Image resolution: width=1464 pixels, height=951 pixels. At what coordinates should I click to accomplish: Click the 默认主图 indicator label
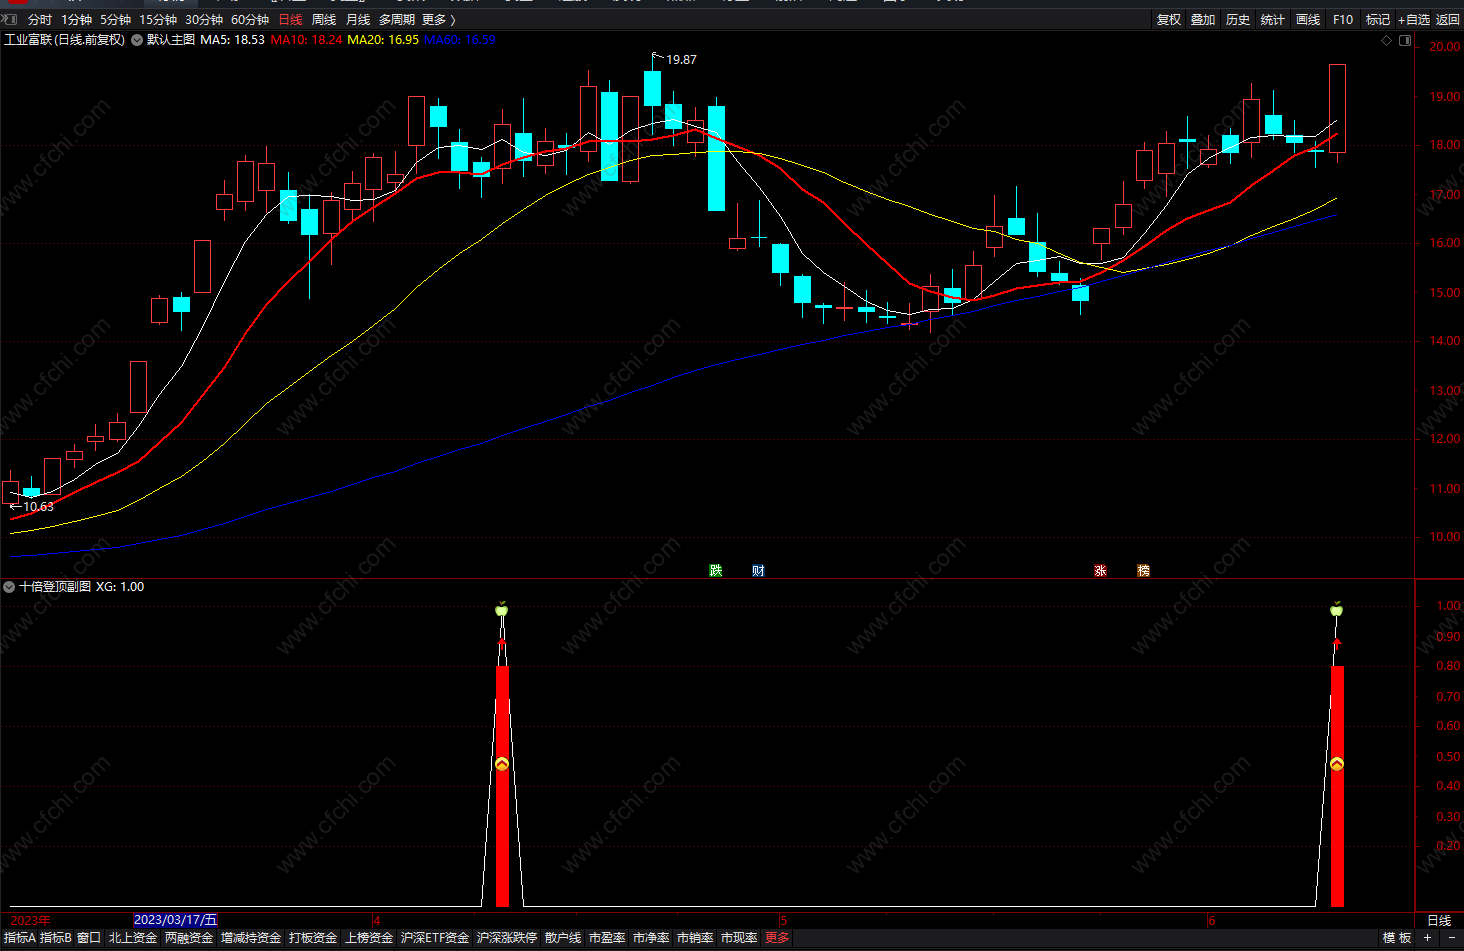171,40
